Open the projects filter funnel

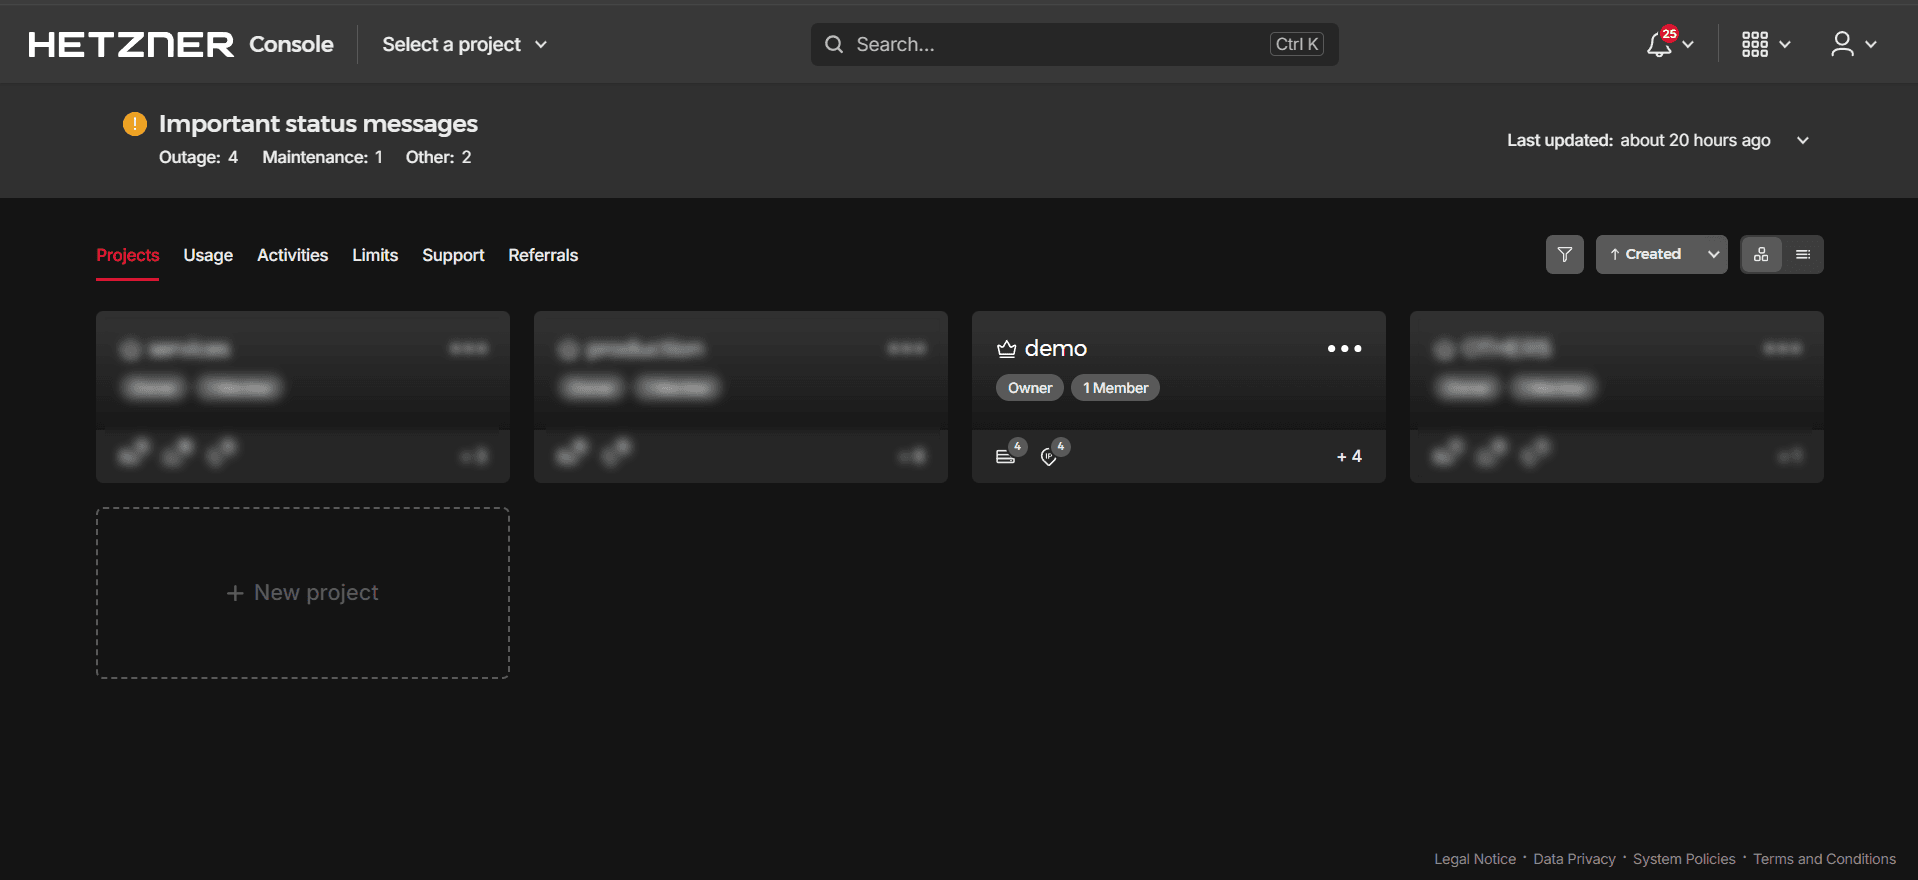[x=1565, y=254]
